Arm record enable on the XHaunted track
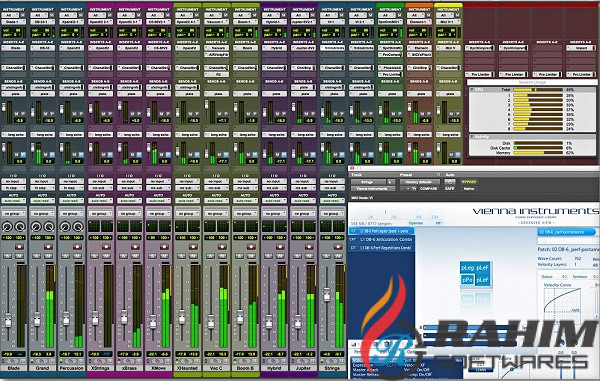 click(x=193, y=247)
